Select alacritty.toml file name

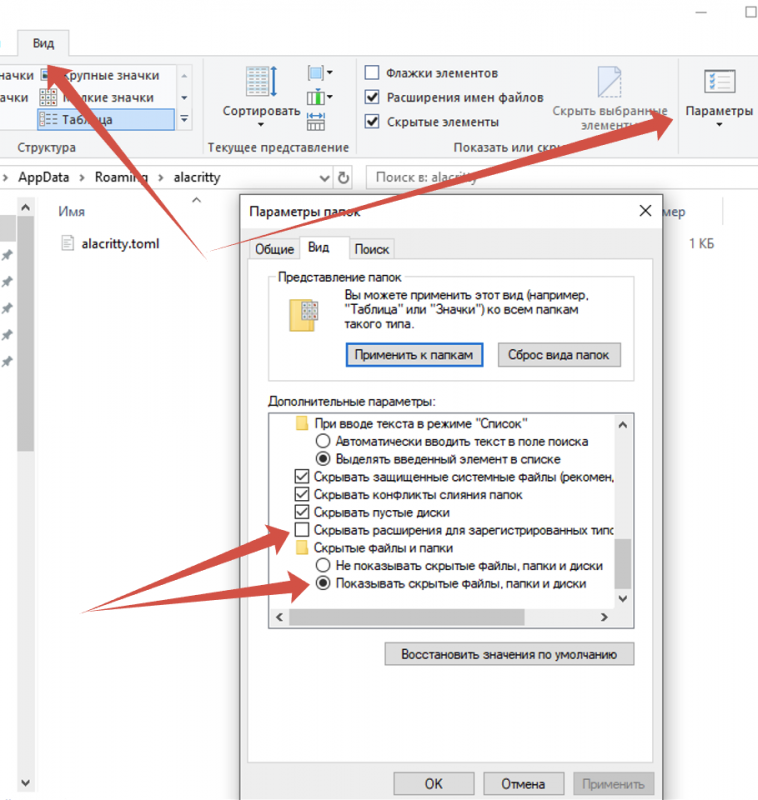120,244
